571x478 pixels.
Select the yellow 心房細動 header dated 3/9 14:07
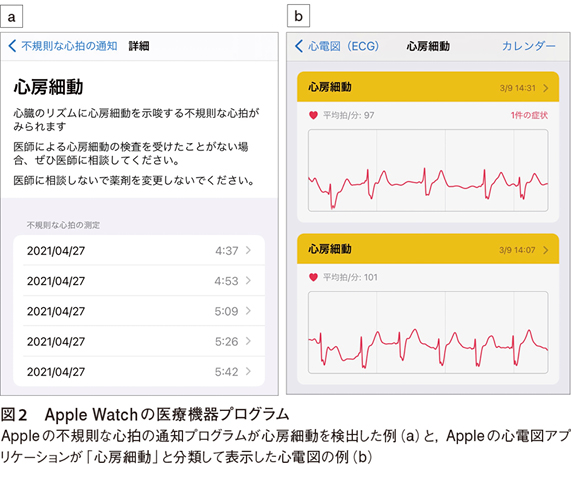click(428, 249)
